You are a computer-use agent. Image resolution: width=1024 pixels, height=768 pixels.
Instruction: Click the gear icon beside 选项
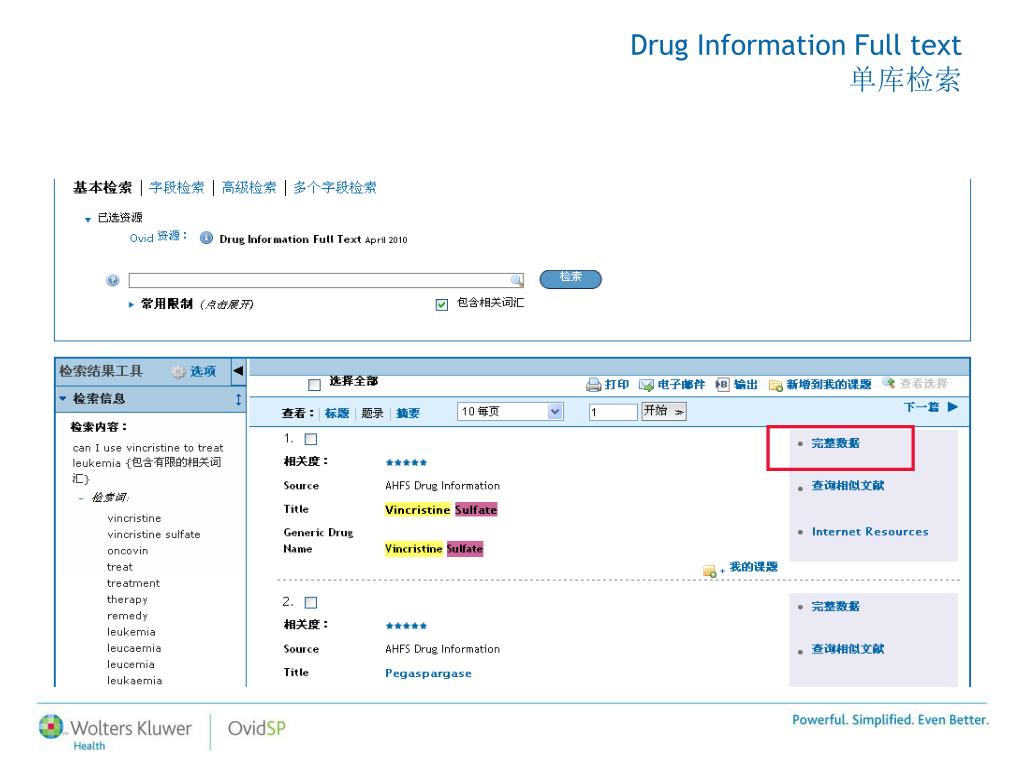(178, 372)
